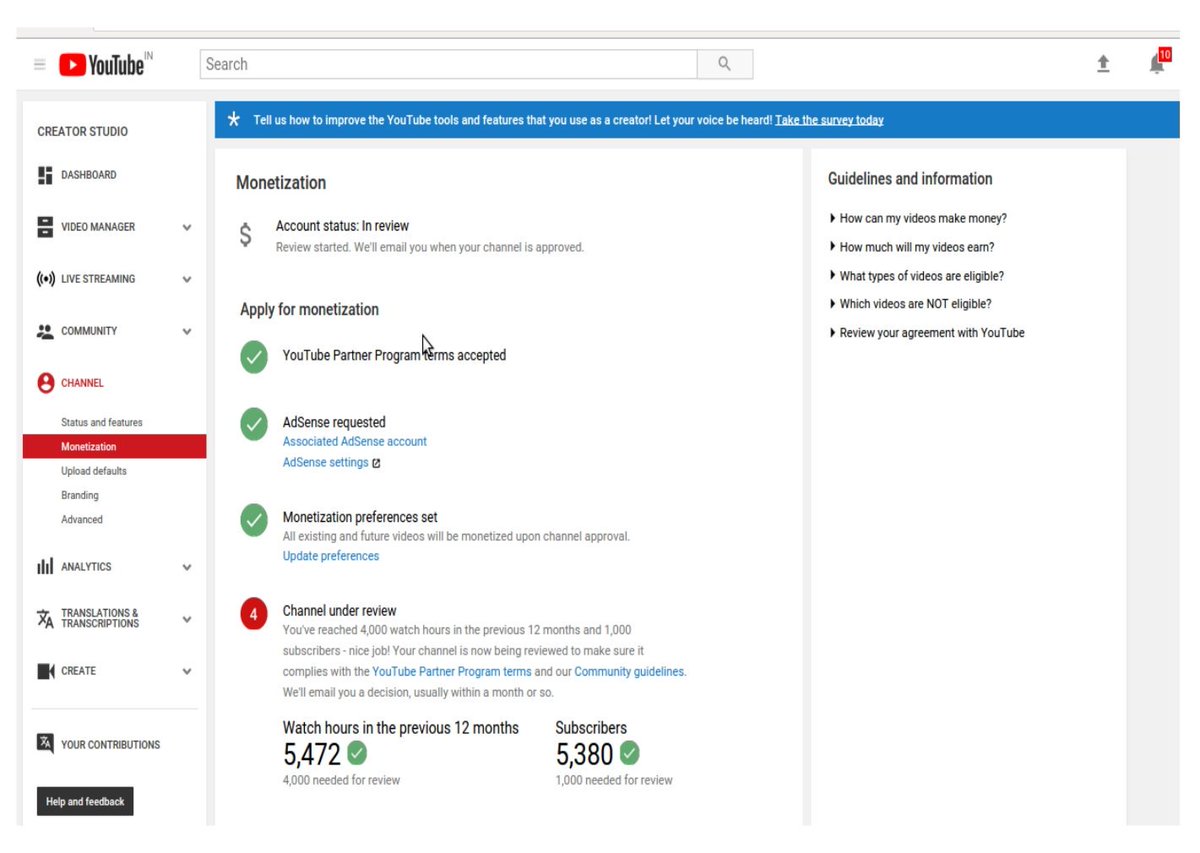
Task: Expand the Community section chevron
Action: click(x=187, y=332)
